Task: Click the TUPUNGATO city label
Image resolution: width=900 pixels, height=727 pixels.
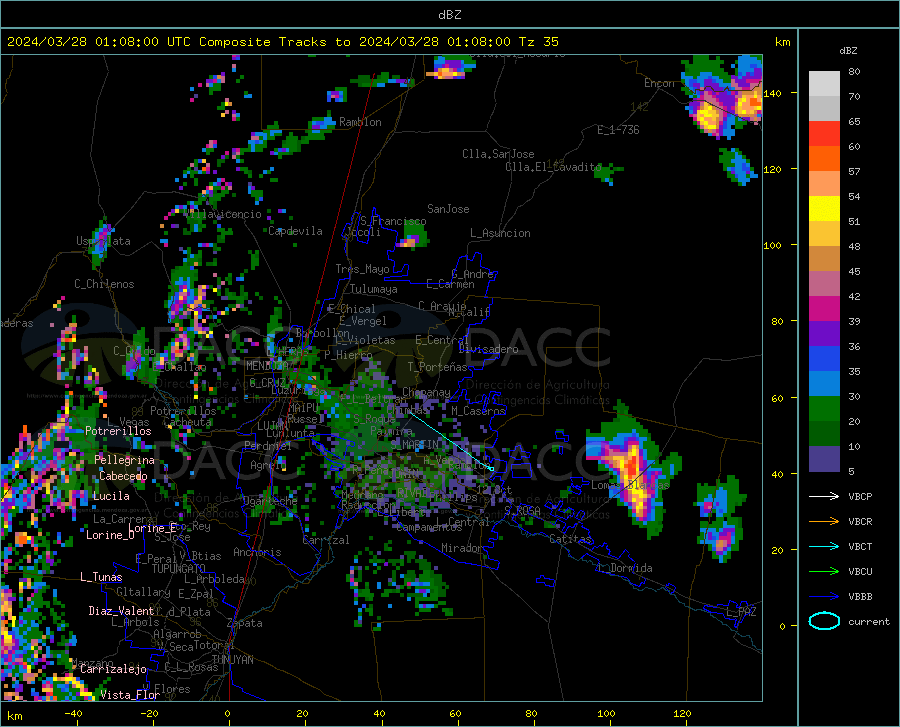Action: click(179, 569)
